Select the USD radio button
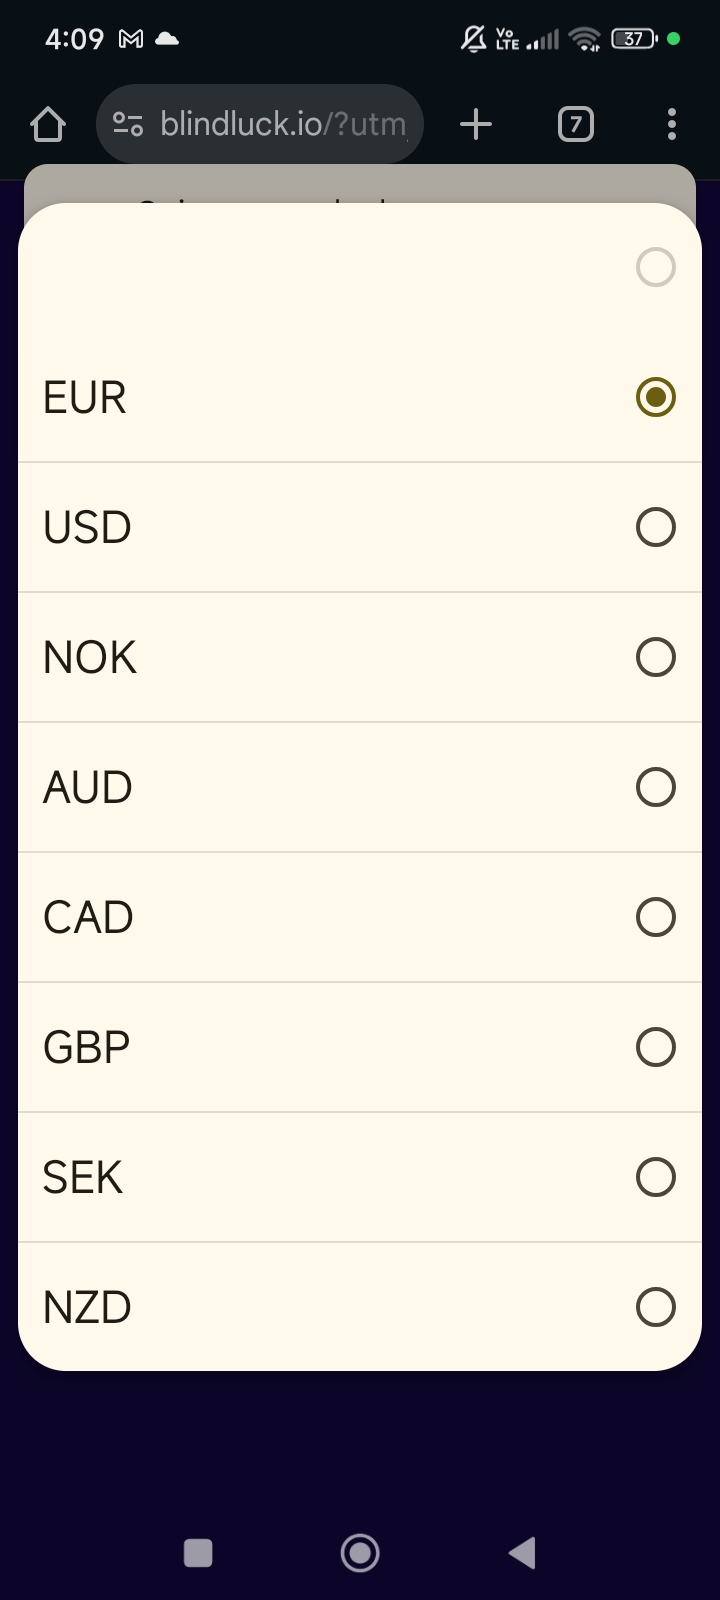This screenshot has width=720, height=1600. pos(655,527)
